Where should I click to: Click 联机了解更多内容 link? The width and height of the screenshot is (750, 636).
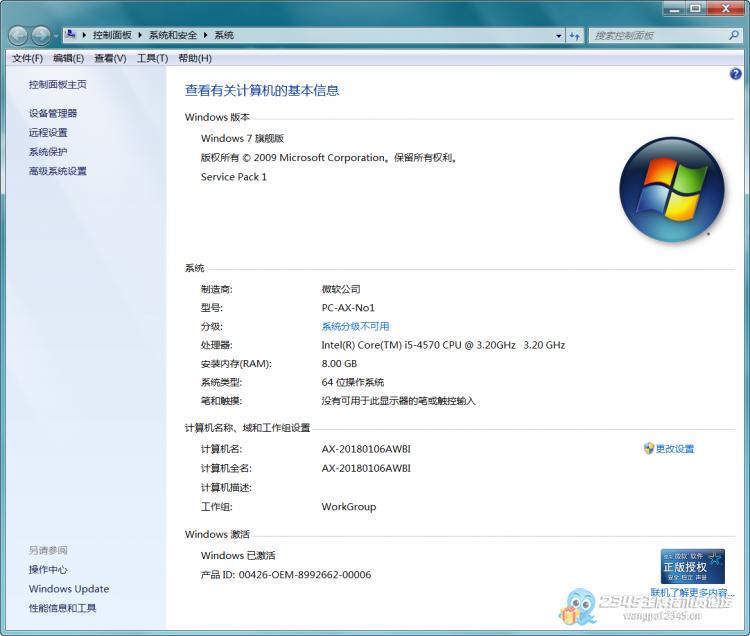point(692,593)
